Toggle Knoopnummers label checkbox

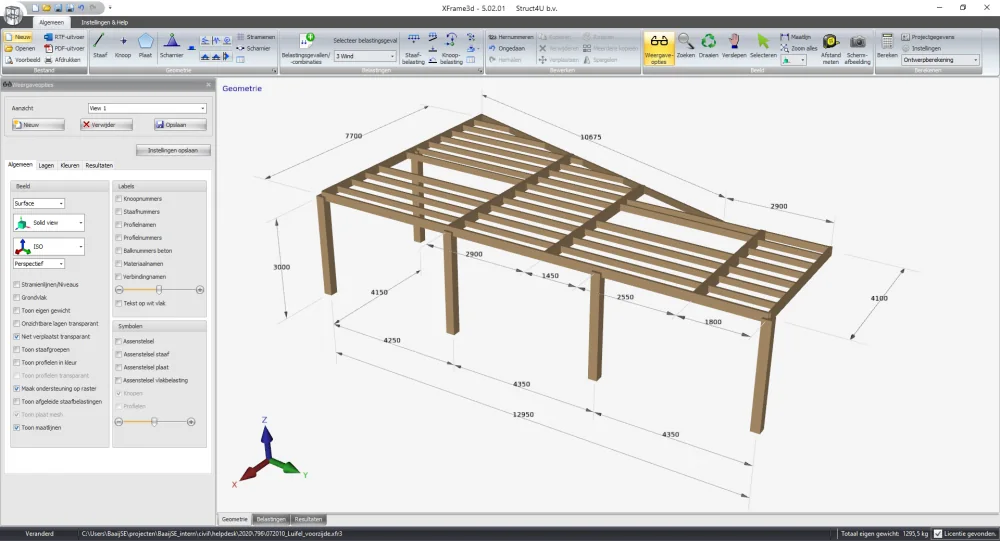[x=119, y=199]
